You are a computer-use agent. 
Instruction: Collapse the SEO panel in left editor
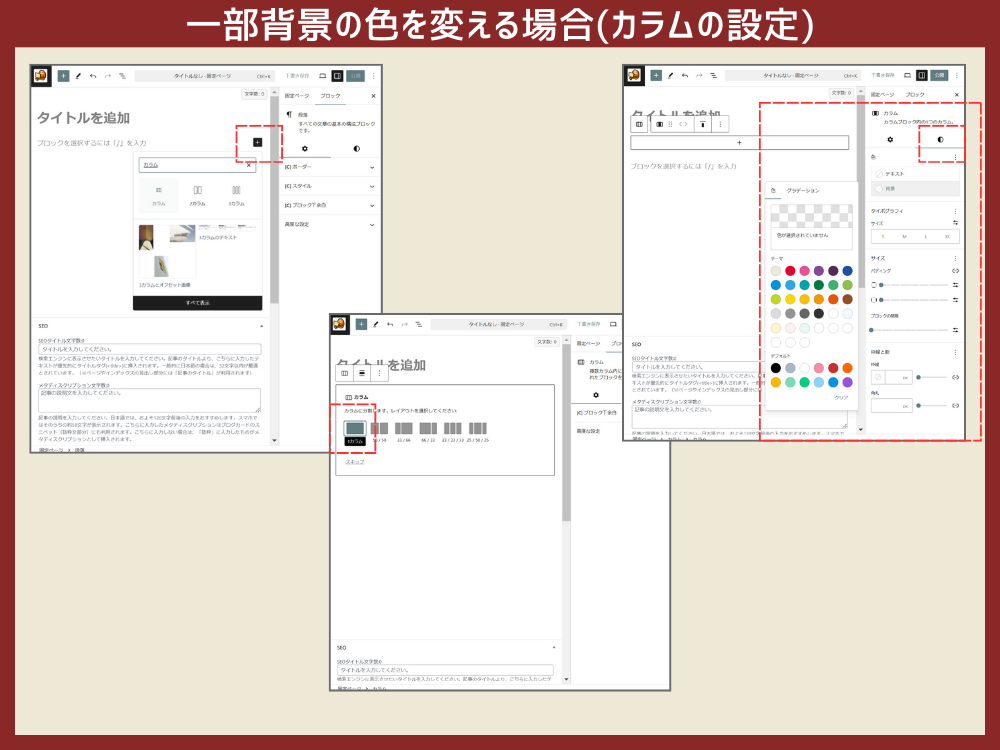(x=261, y=326)
